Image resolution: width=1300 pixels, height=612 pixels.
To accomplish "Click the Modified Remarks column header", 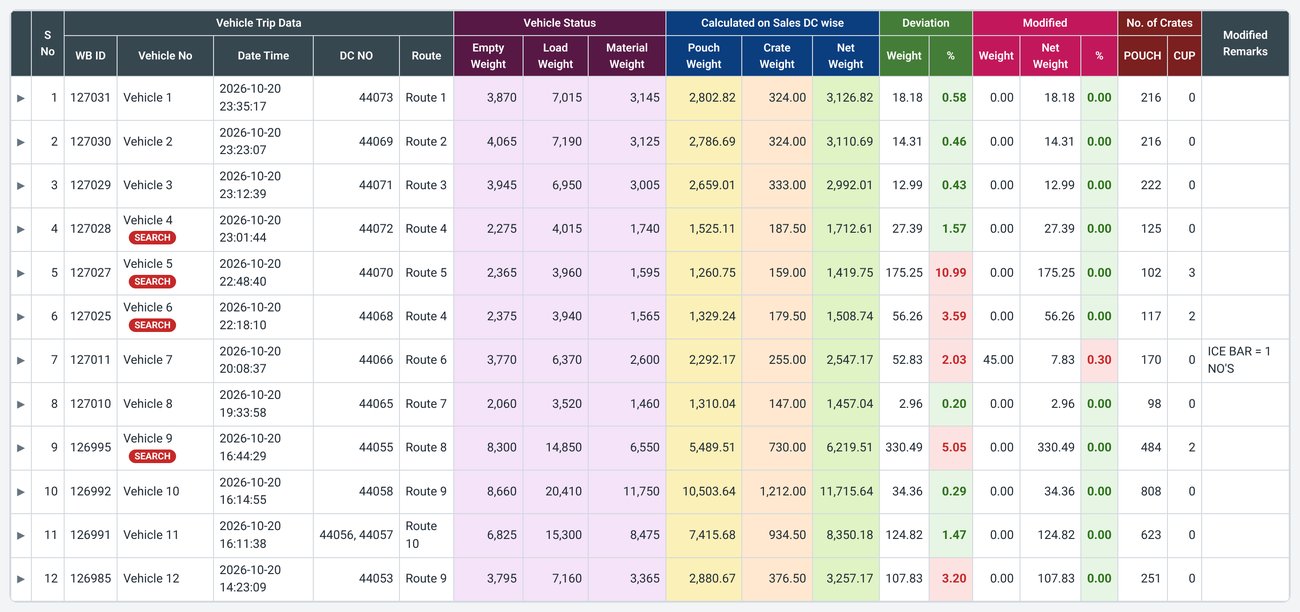I will 1245,43.
